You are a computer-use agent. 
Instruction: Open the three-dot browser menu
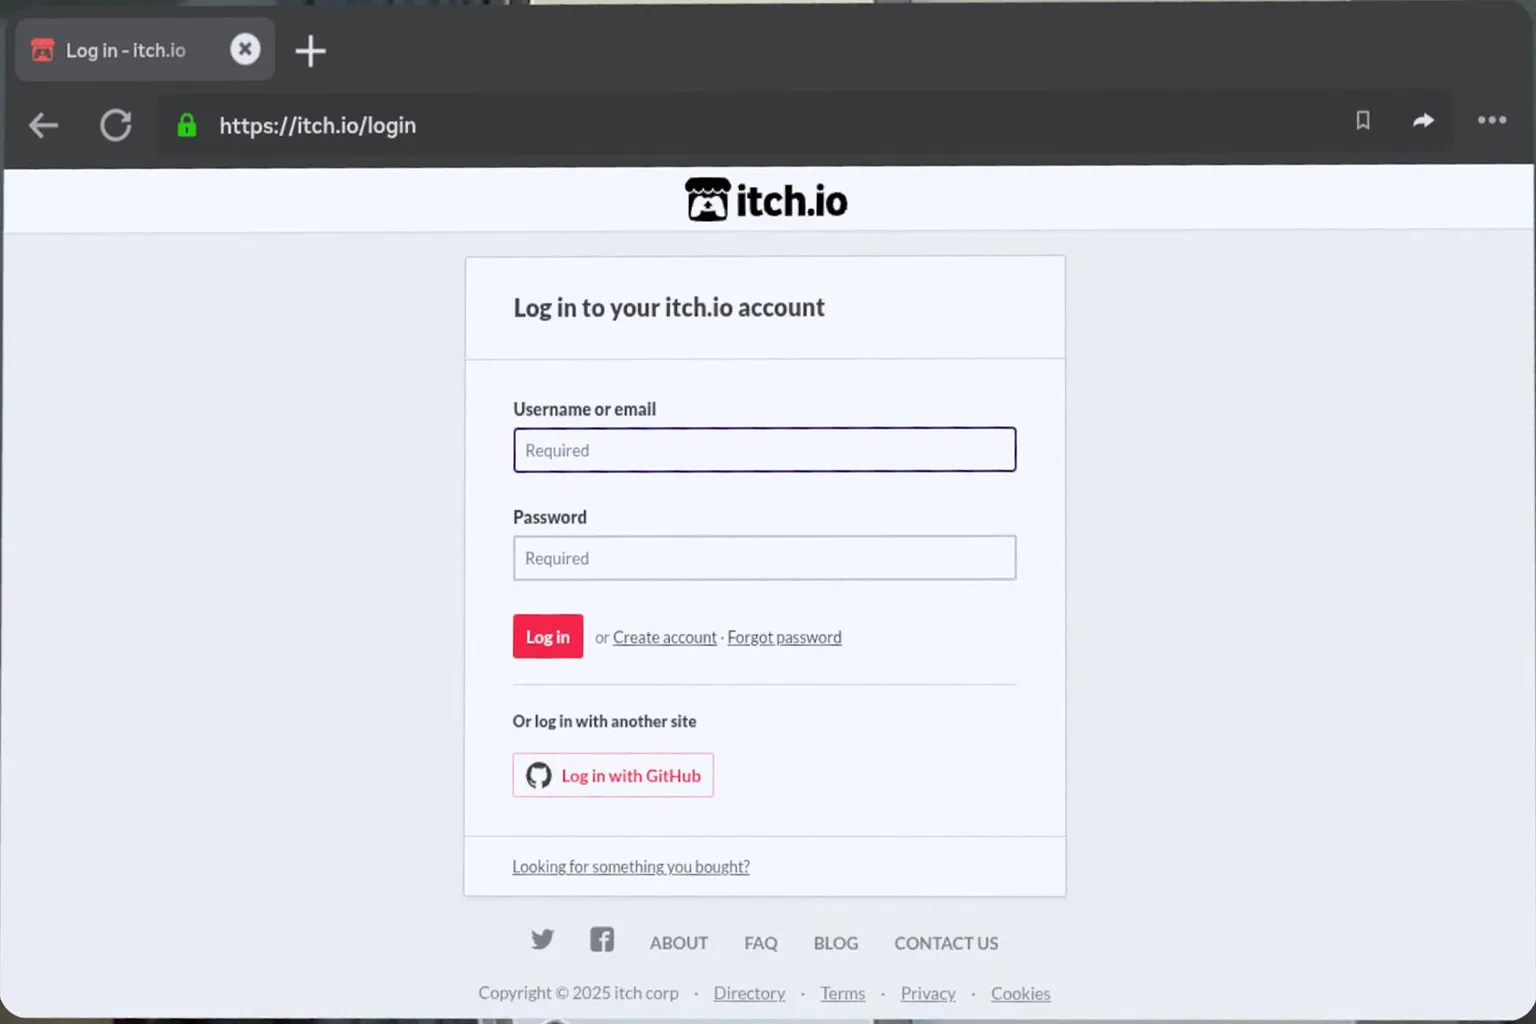pos(1492,120)
